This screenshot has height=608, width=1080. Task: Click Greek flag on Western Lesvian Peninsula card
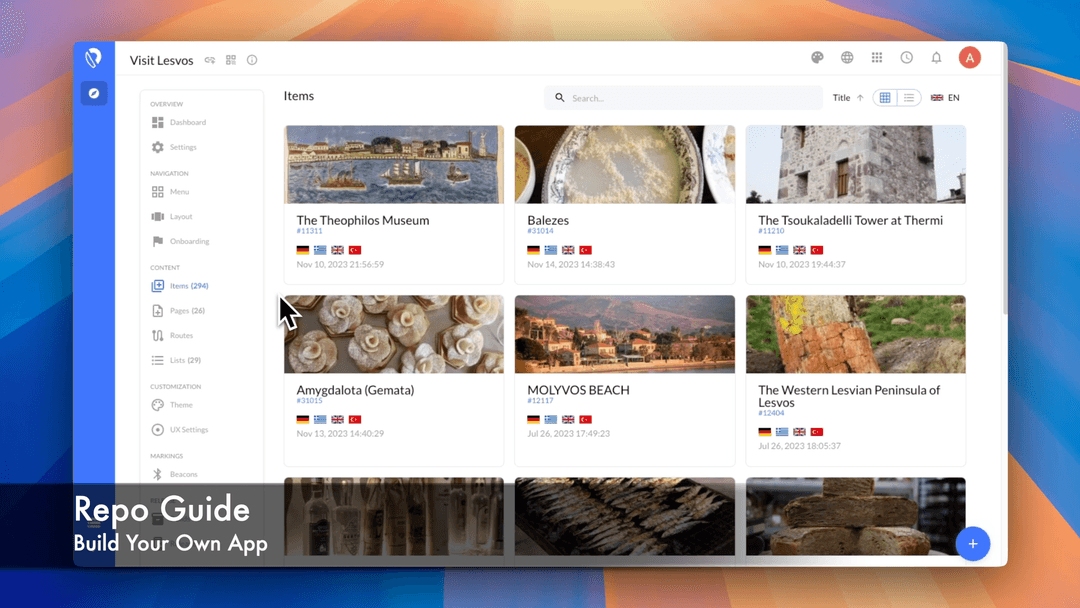pyautogui.click(x=782, y=432)
